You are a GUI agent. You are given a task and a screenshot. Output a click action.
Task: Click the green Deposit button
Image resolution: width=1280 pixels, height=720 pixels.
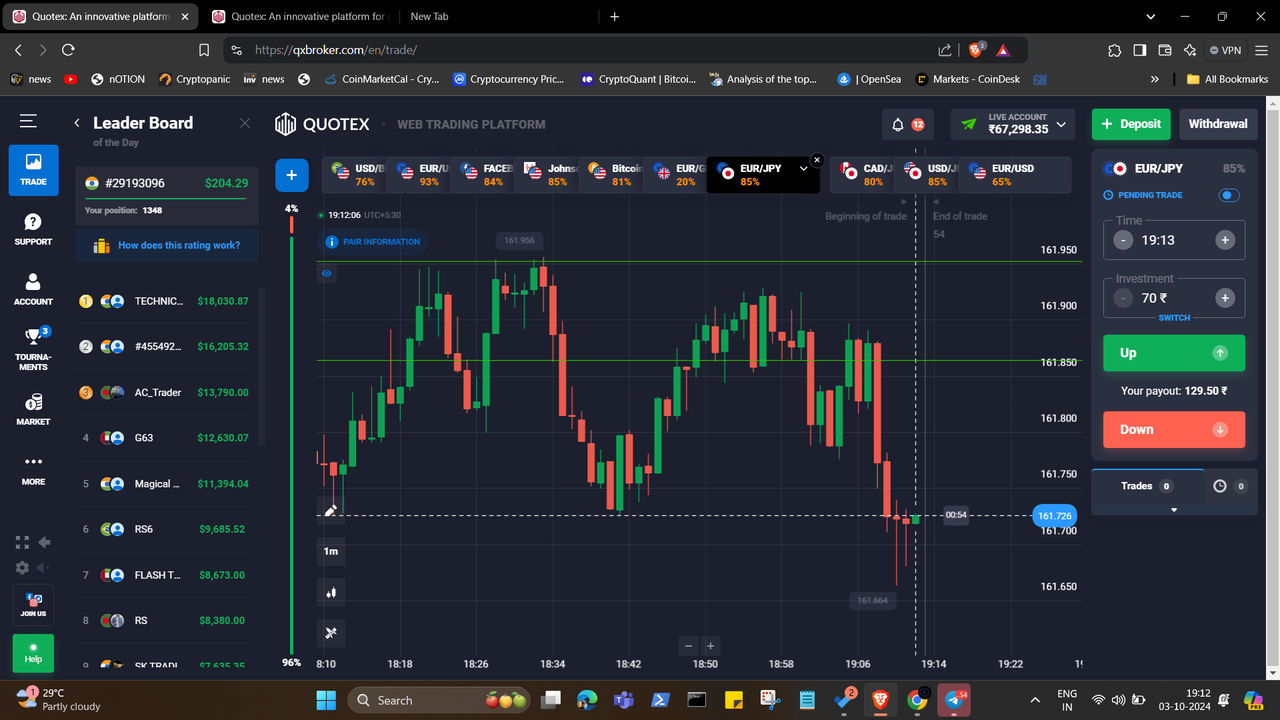pos(1131,124)
